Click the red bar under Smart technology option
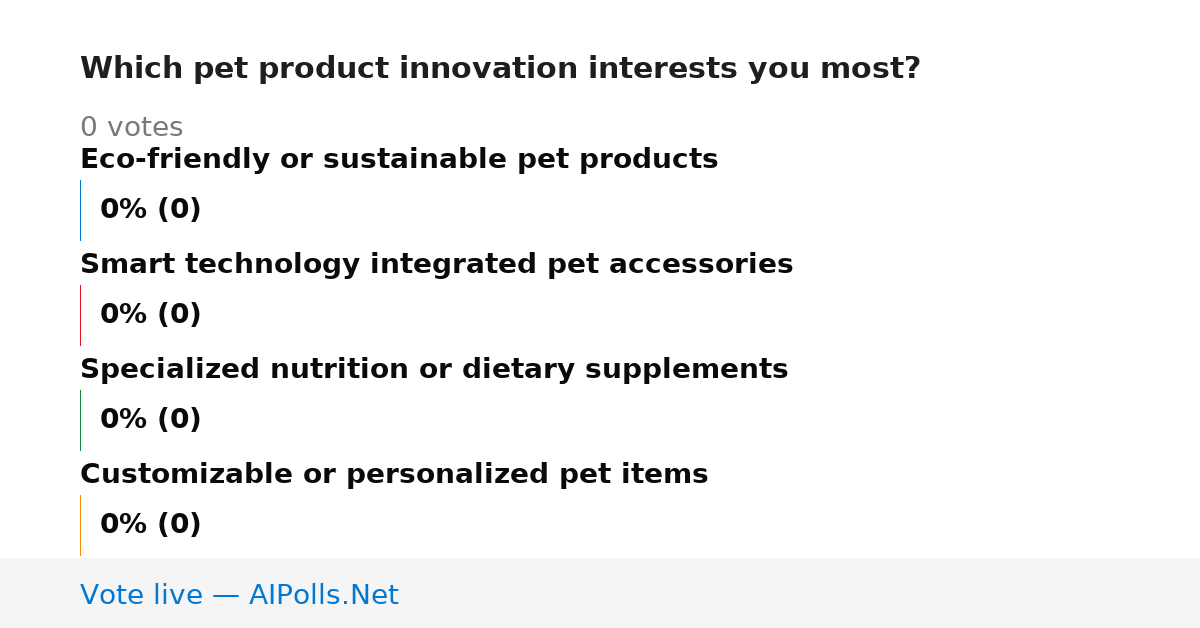Screen dimensions: 1200x628 80,315
